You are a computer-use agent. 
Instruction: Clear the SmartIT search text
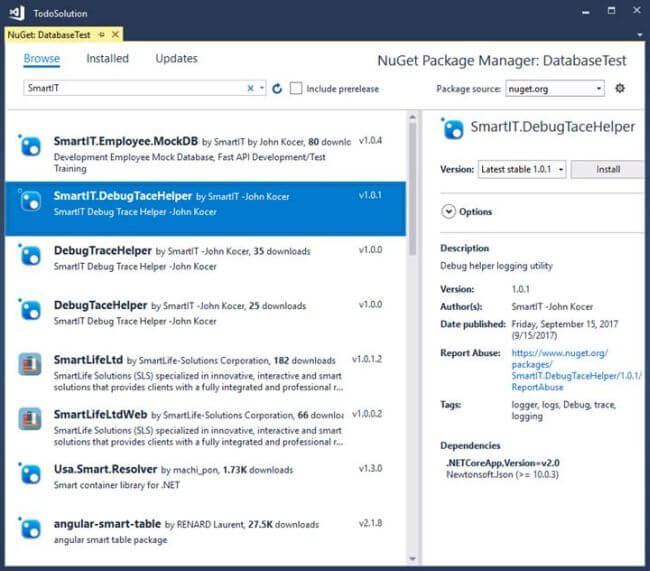click(250, 88)
